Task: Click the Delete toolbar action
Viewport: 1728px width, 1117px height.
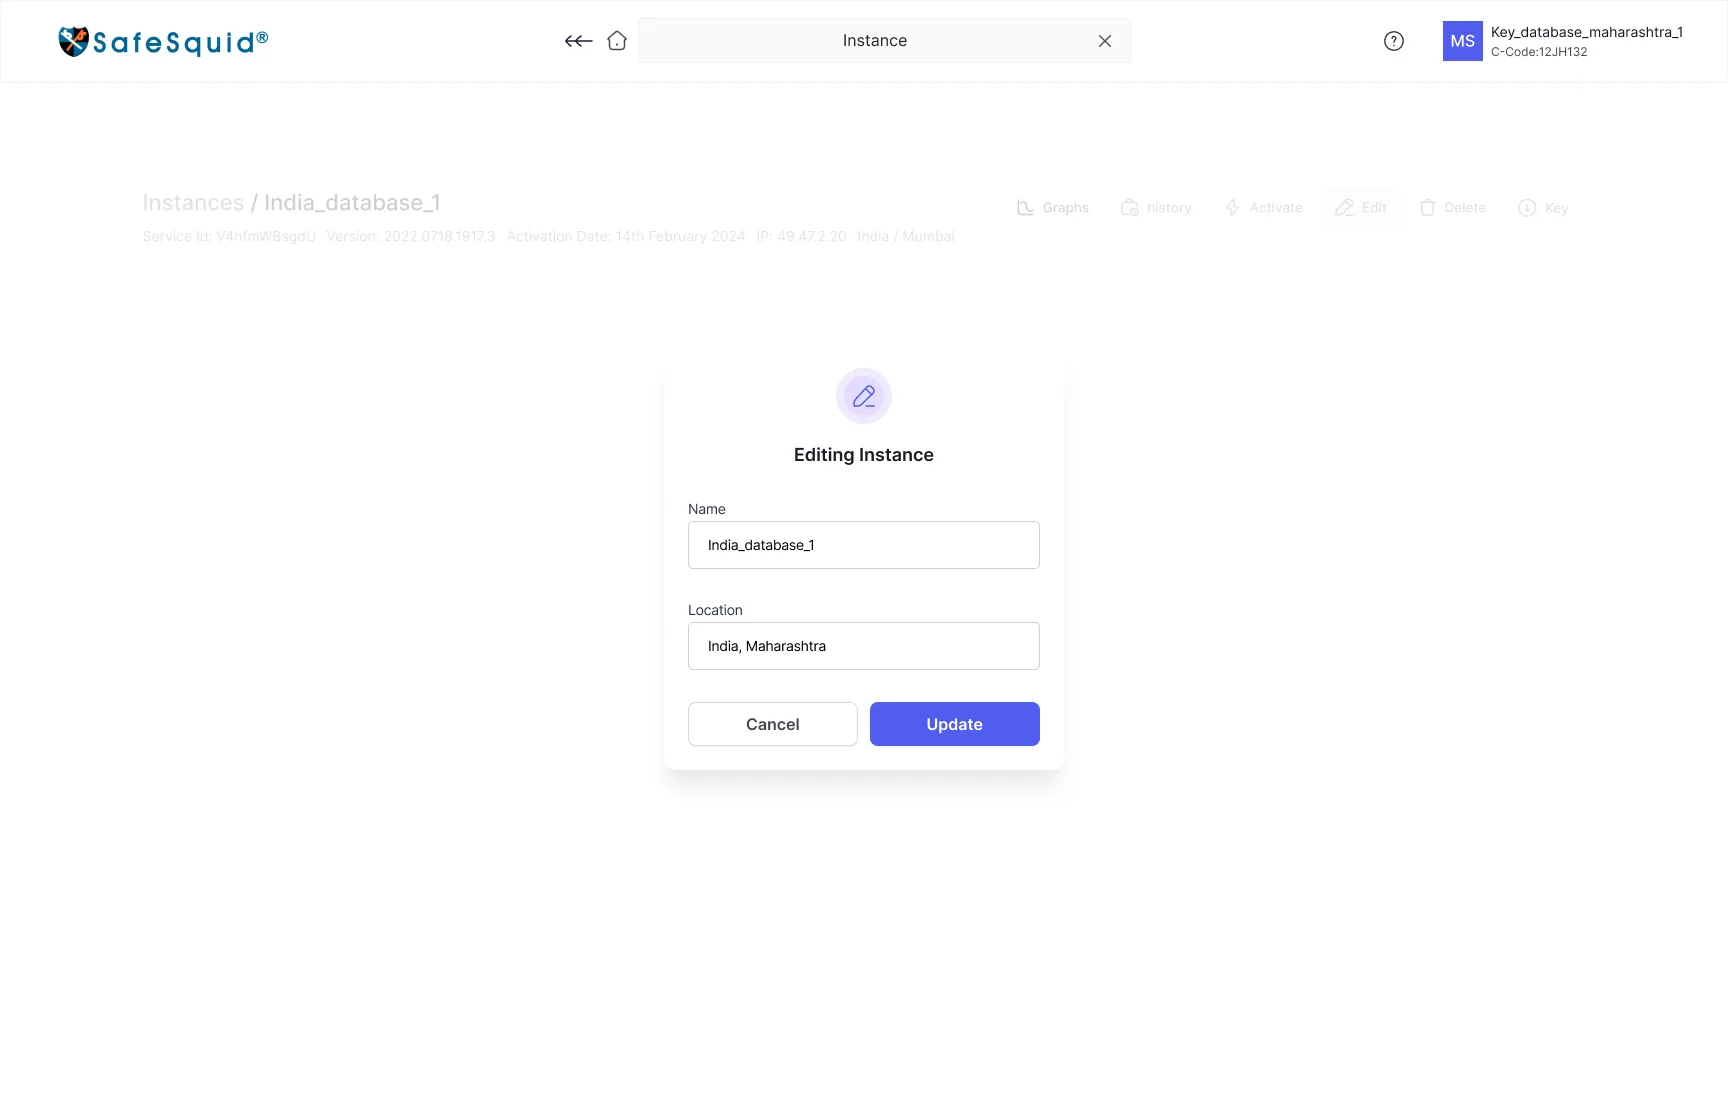Action: tap(1452, 208)
